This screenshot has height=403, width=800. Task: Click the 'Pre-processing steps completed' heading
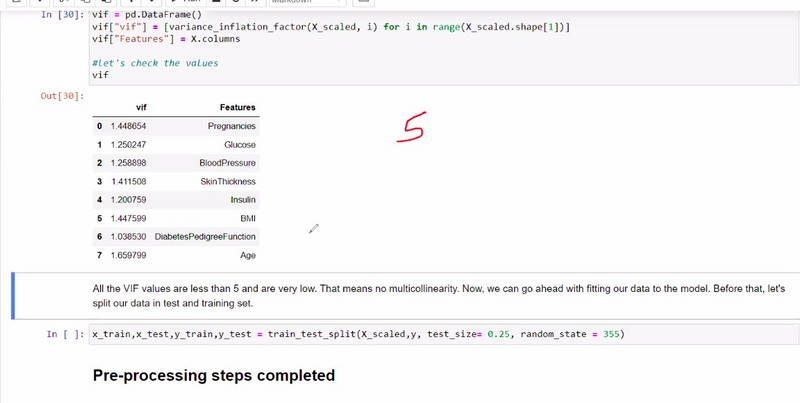click(213, 376)
